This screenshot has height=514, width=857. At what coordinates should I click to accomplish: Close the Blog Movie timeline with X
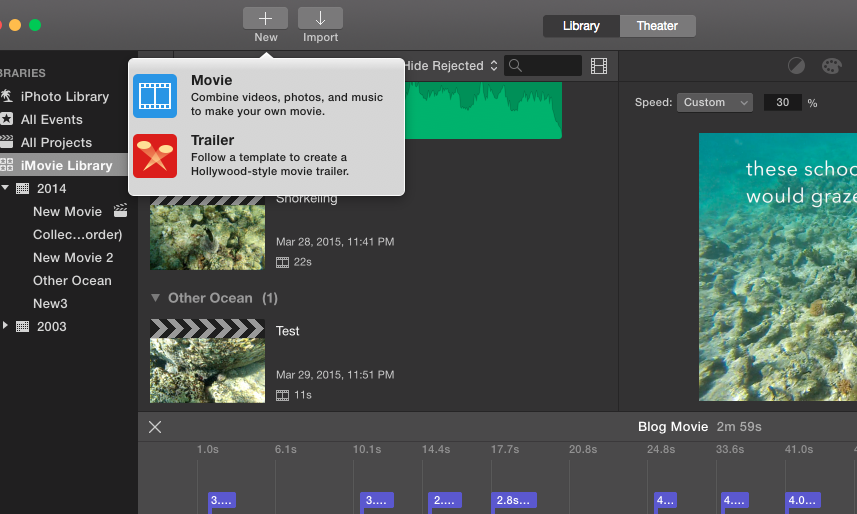[x=155, y=427]
